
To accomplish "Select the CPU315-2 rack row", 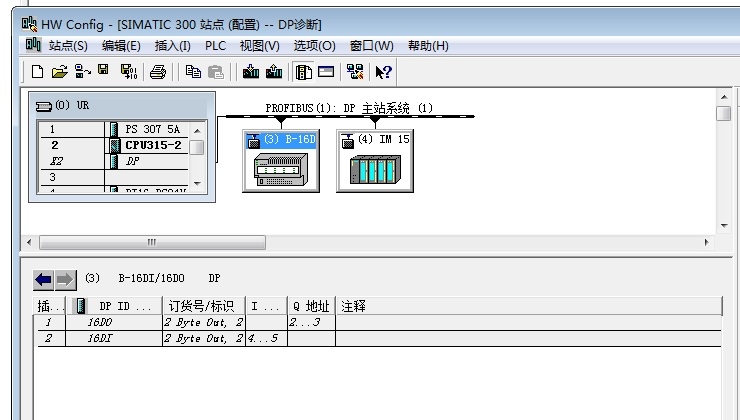I will click(x=114, y=145).
